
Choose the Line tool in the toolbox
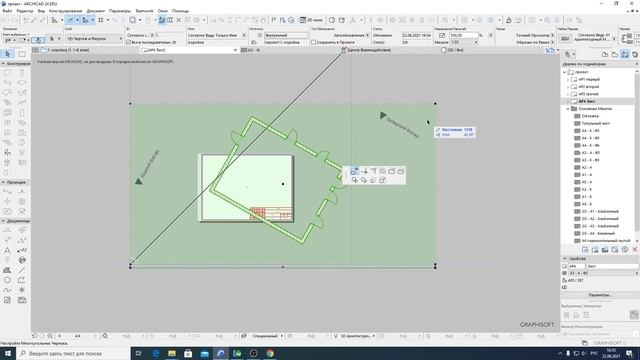tap(22, 270)
